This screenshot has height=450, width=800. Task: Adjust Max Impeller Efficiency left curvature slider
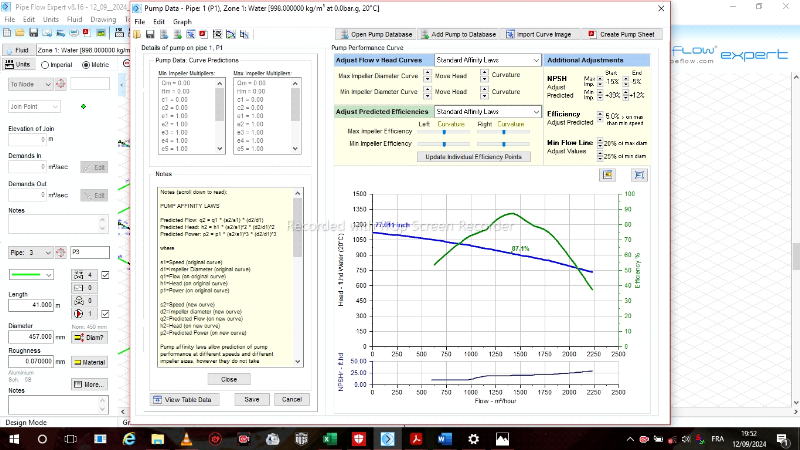pos(445,131)
